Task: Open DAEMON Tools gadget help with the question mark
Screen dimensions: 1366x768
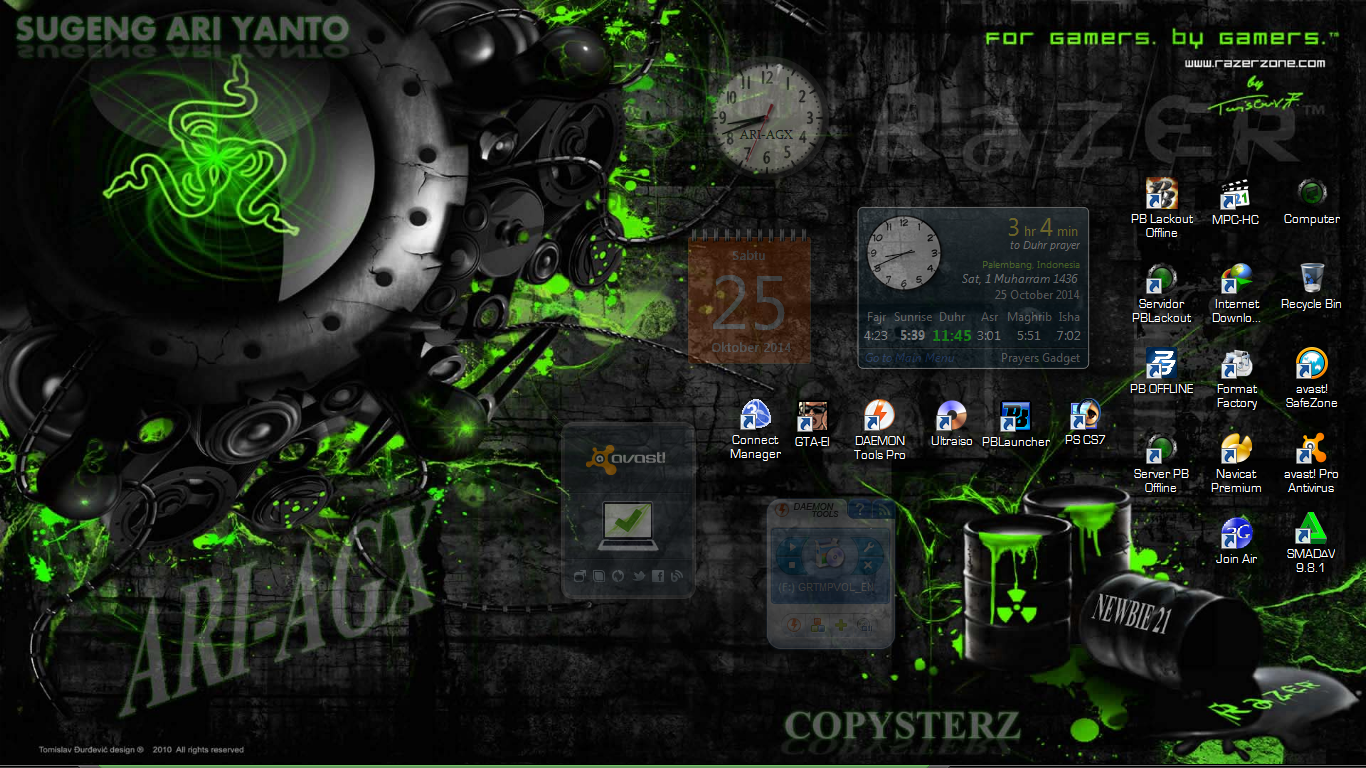Action: (860, 509)
